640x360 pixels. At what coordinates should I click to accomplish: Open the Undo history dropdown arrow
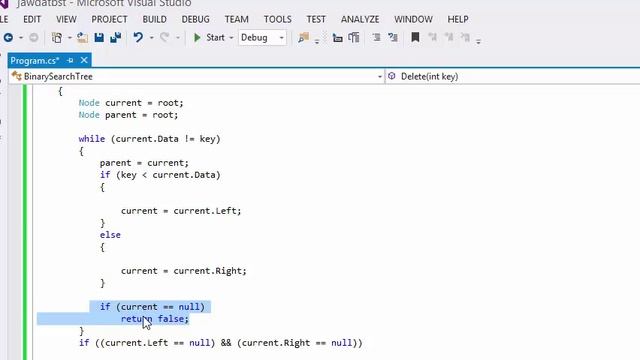(151, 38)
